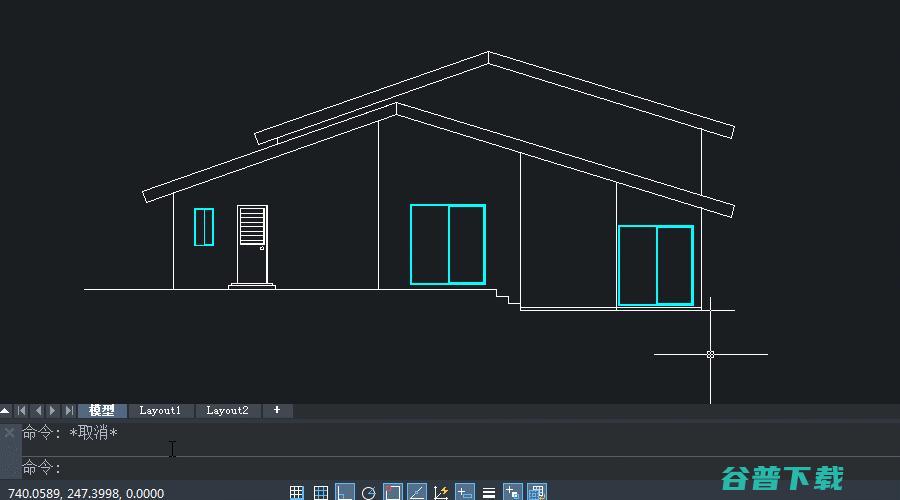Expand the layout tabs list triangle
Screen dimensions: 900x500
(x=5, y=410)
